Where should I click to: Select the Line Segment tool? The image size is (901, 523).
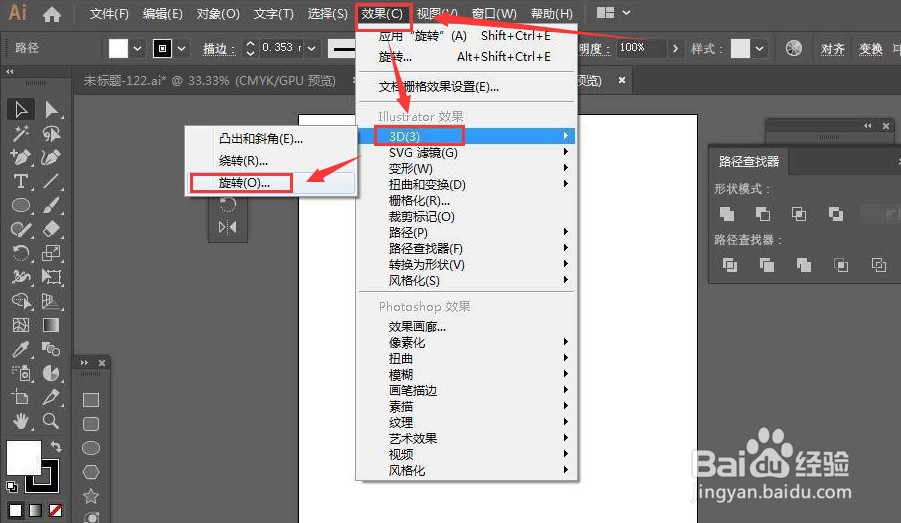52,181
